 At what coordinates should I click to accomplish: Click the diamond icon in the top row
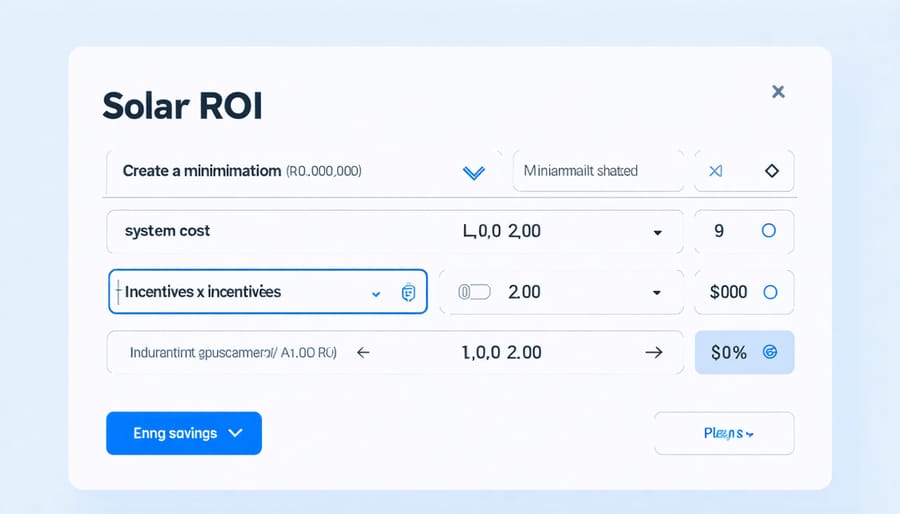771,171
